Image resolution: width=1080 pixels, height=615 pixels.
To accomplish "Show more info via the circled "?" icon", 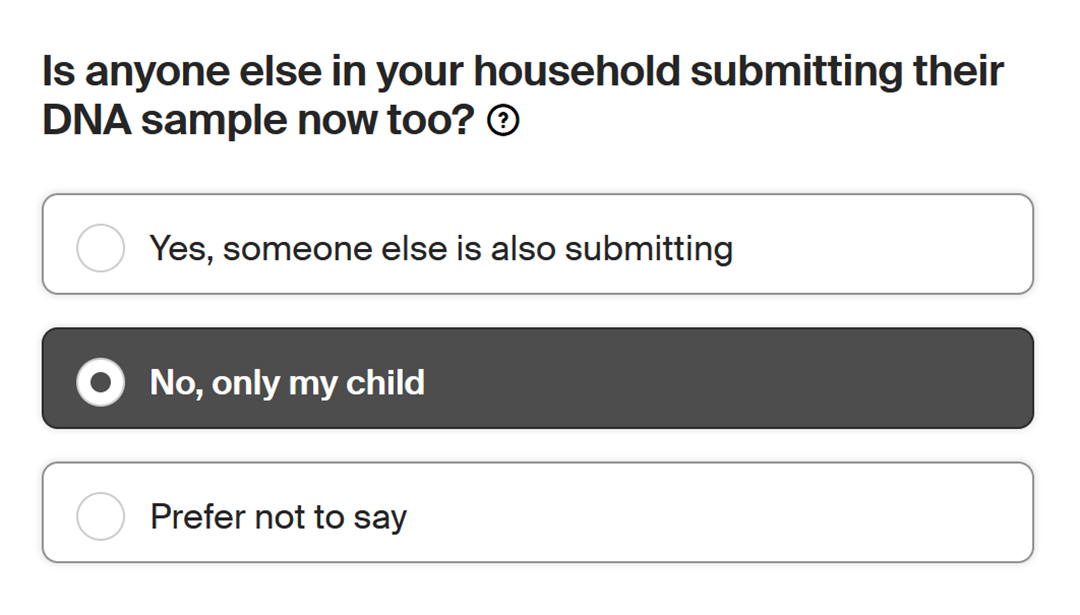I will 503,122.
